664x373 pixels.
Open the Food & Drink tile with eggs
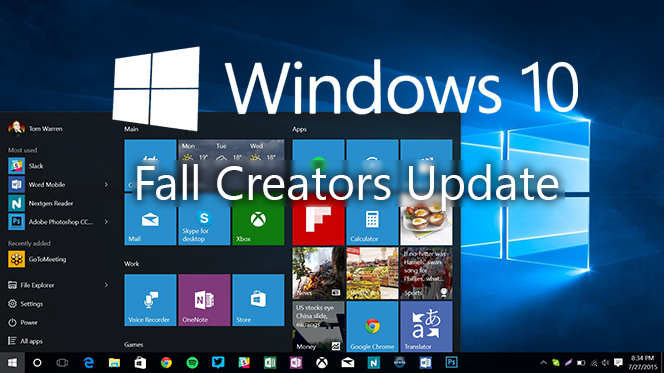click(426, 219)
